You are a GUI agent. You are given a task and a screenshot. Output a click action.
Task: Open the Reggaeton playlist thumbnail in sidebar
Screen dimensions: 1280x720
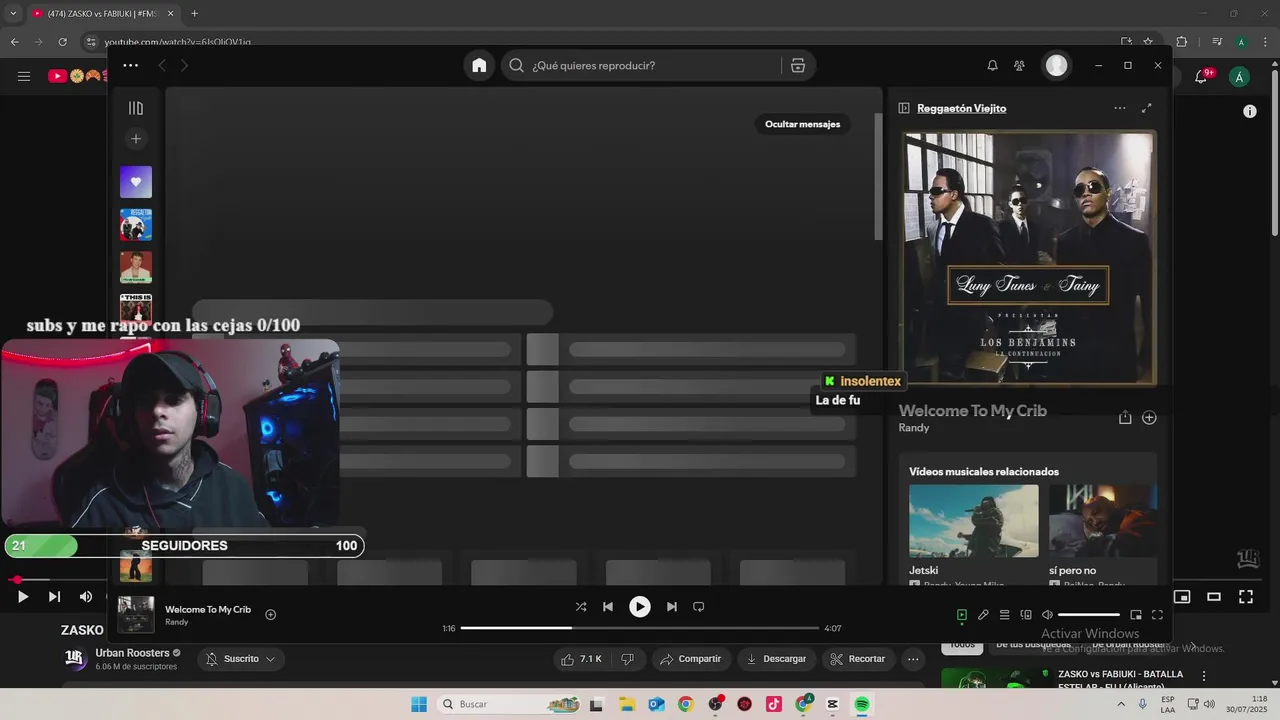(x=136, y=224)
